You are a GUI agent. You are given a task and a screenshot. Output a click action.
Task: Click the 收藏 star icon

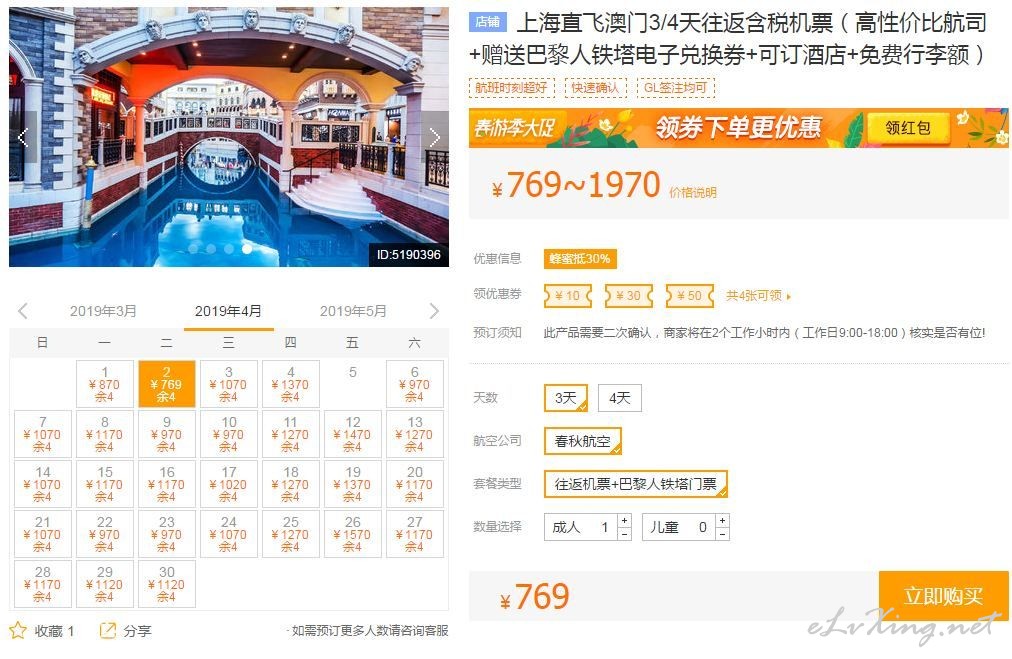click(18, 631)
